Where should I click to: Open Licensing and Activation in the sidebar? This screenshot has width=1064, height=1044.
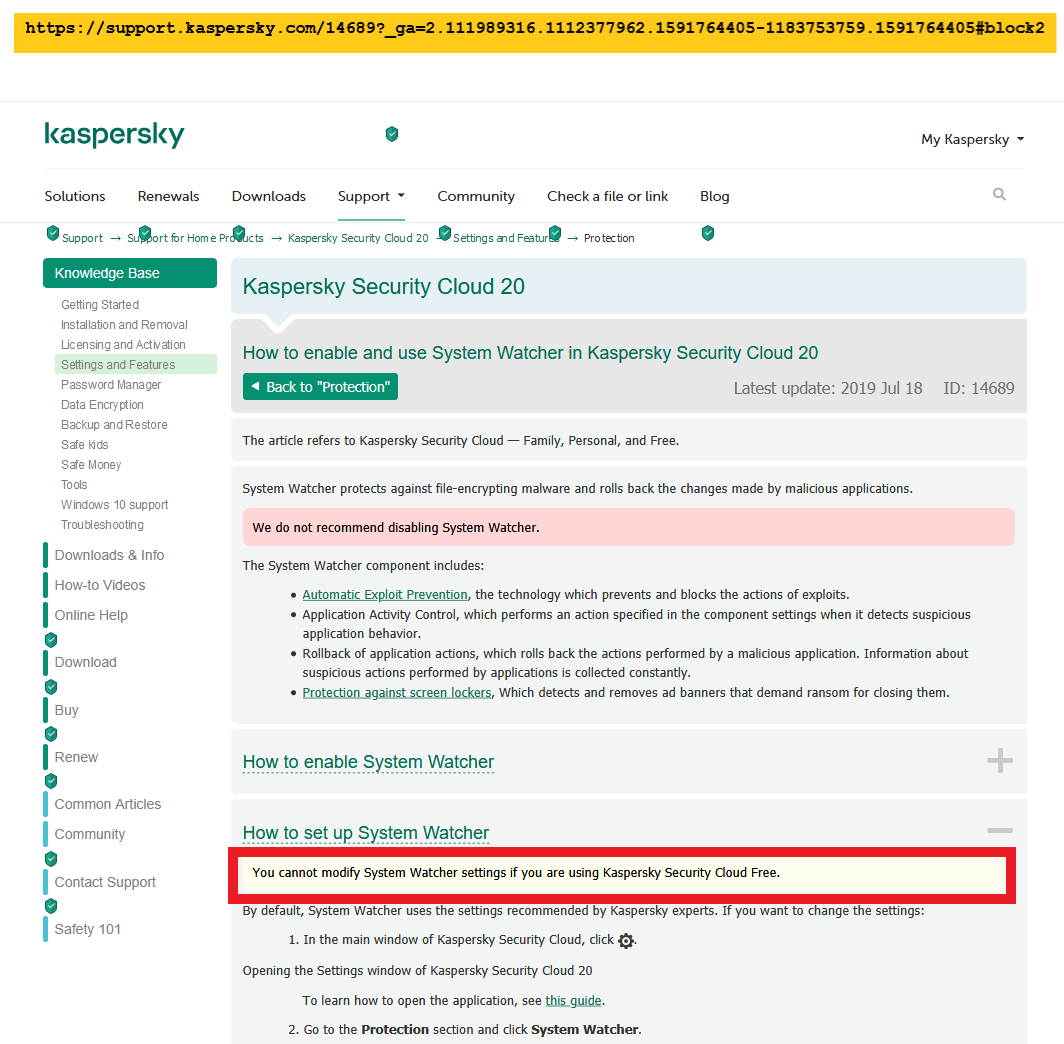[123, 345]
